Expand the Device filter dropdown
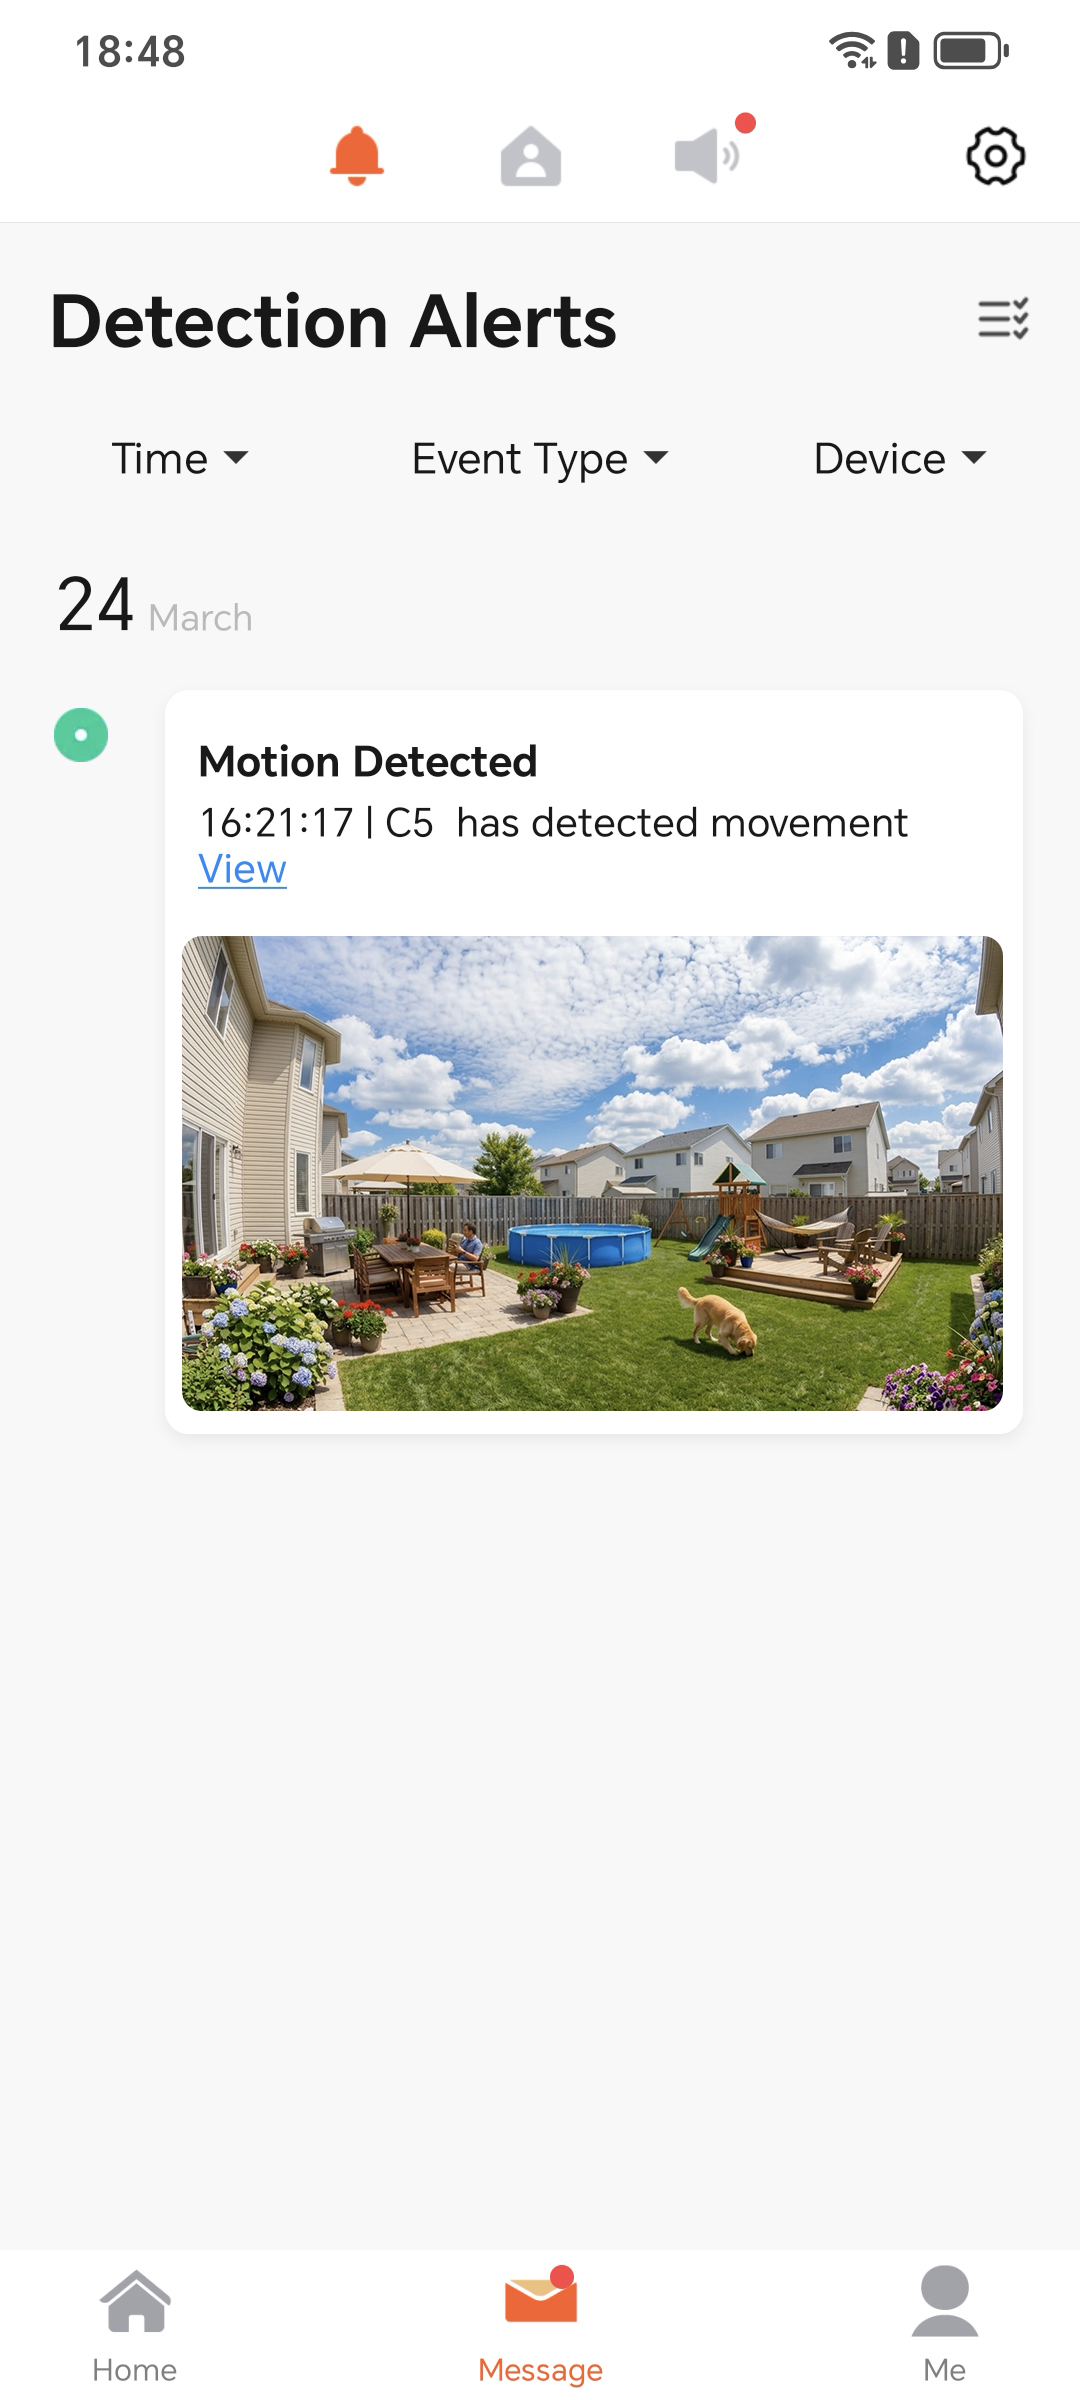The height and width of the screenshot is (2400, 1080). pyautogui.click(x=900, y=459)
